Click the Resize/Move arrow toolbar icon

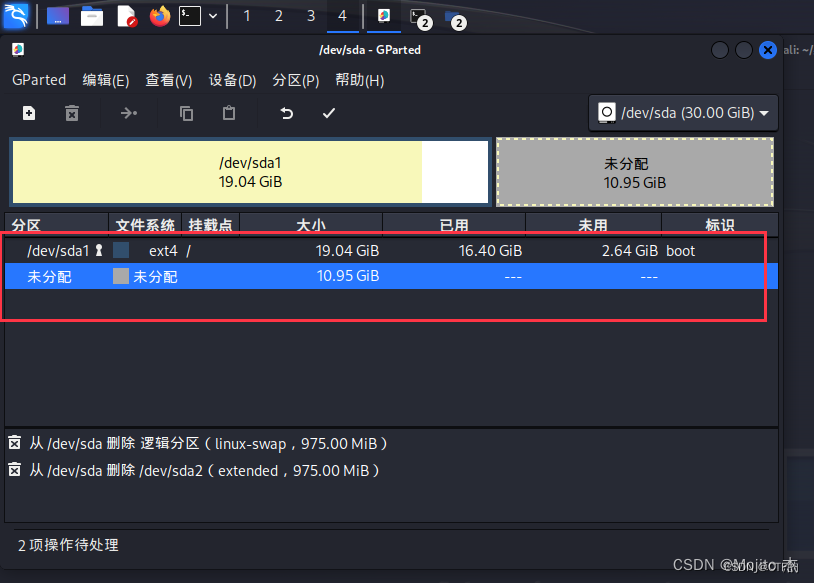coord(129,113)
